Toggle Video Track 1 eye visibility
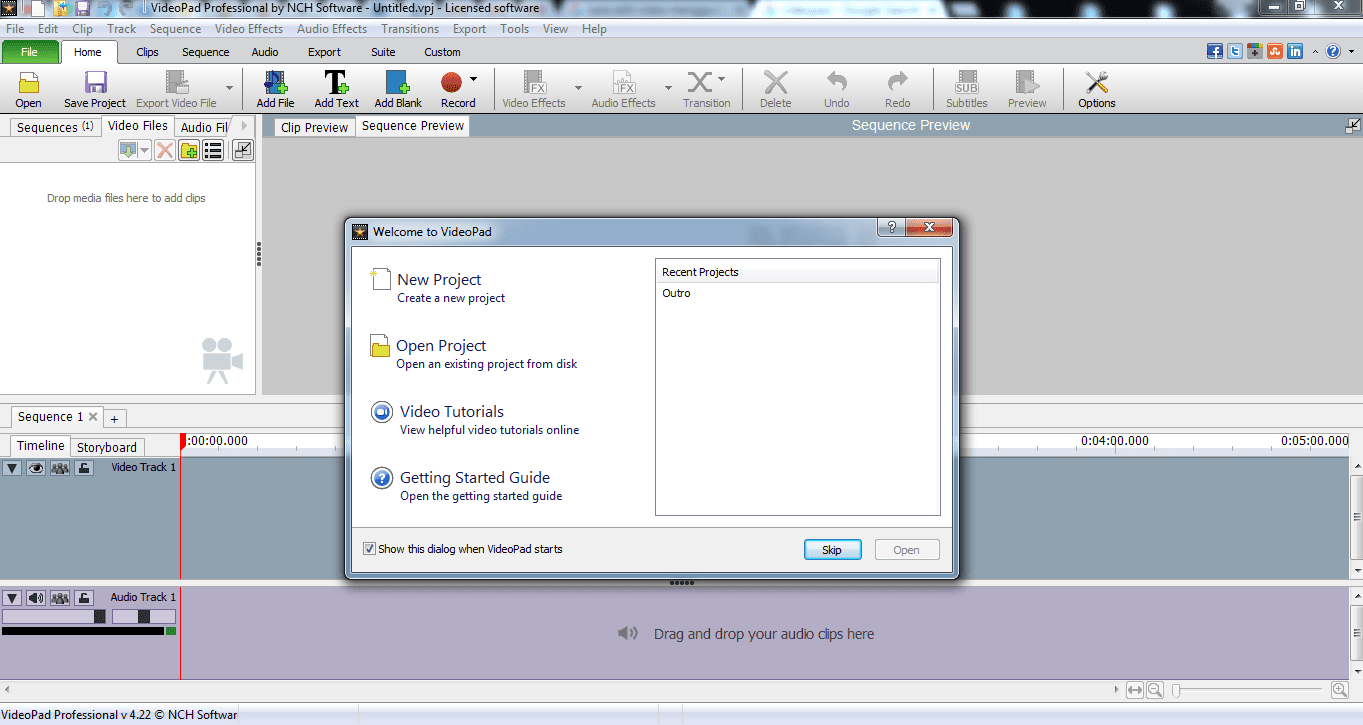This screenshot has width=1363, height=725. pyautogui.click(x=36, y=468)
